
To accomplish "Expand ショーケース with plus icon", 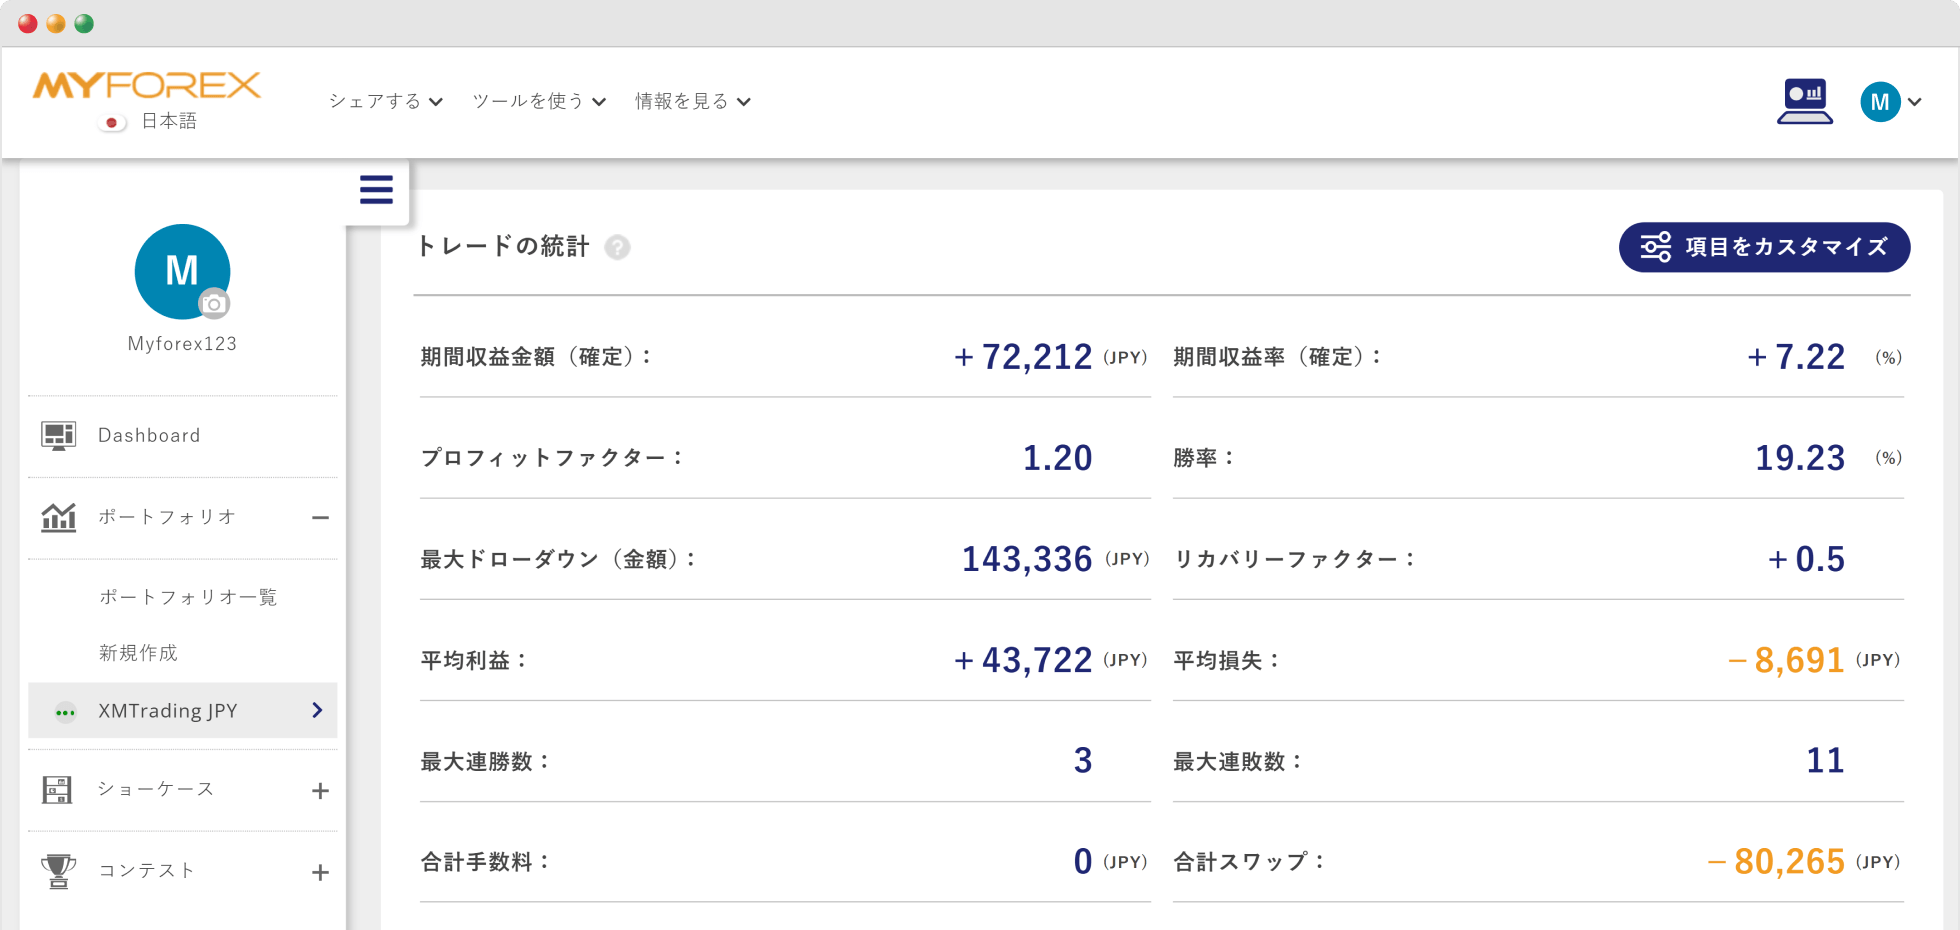I will point(320,791).
